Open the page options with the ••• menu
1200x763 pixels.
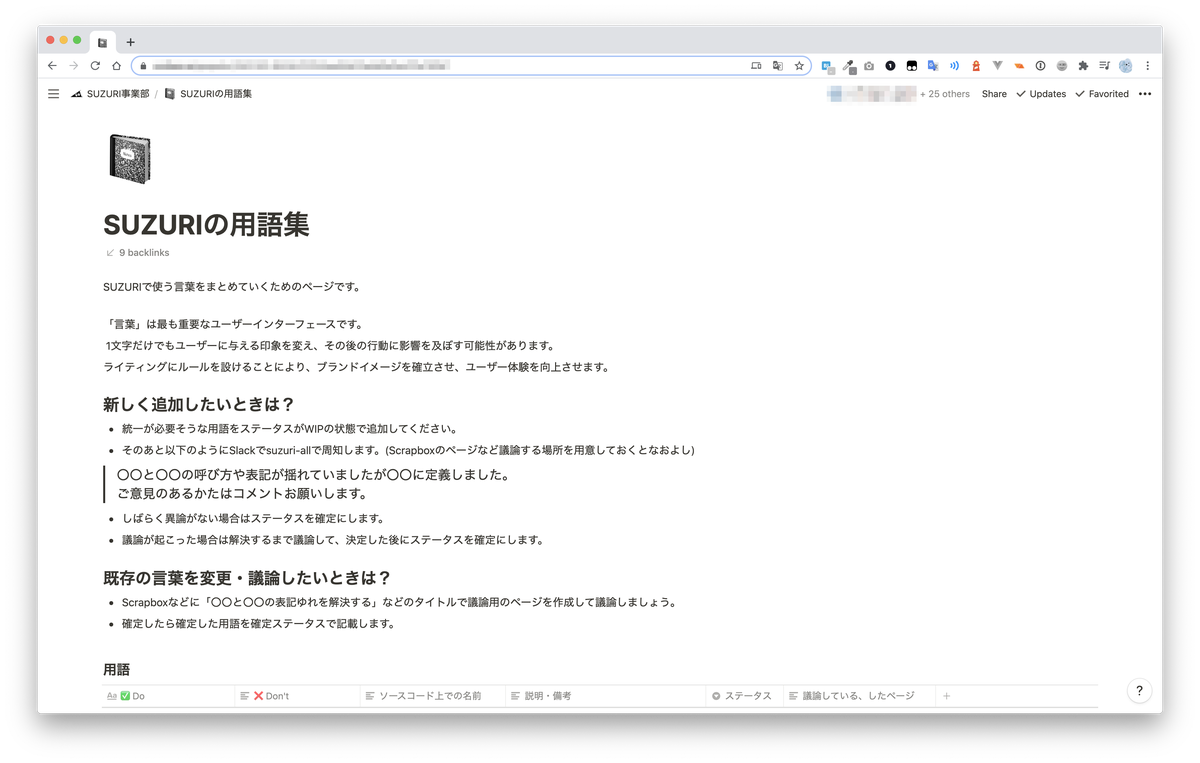[x=1144, y=93]
